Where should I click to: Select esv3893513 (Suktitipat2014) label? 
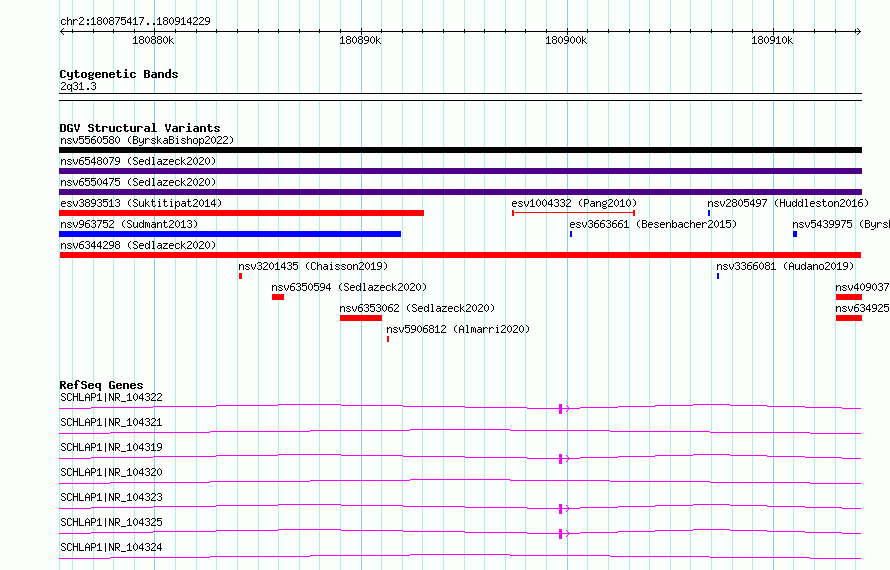[x=141, y=203]
